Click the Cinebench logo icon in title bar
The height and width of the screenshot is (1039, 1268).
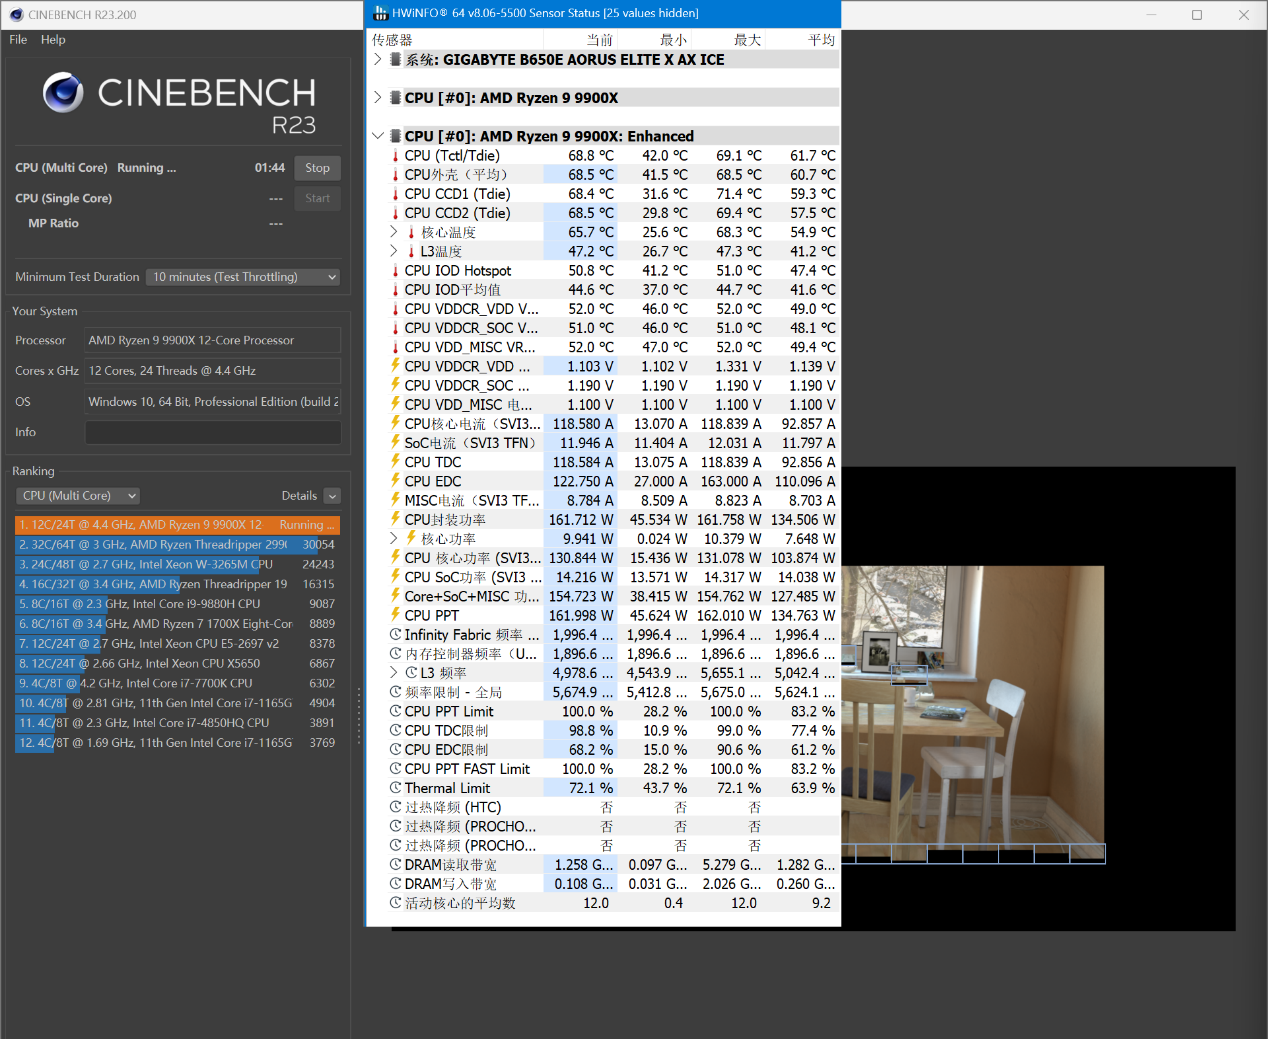click(16, 15)
